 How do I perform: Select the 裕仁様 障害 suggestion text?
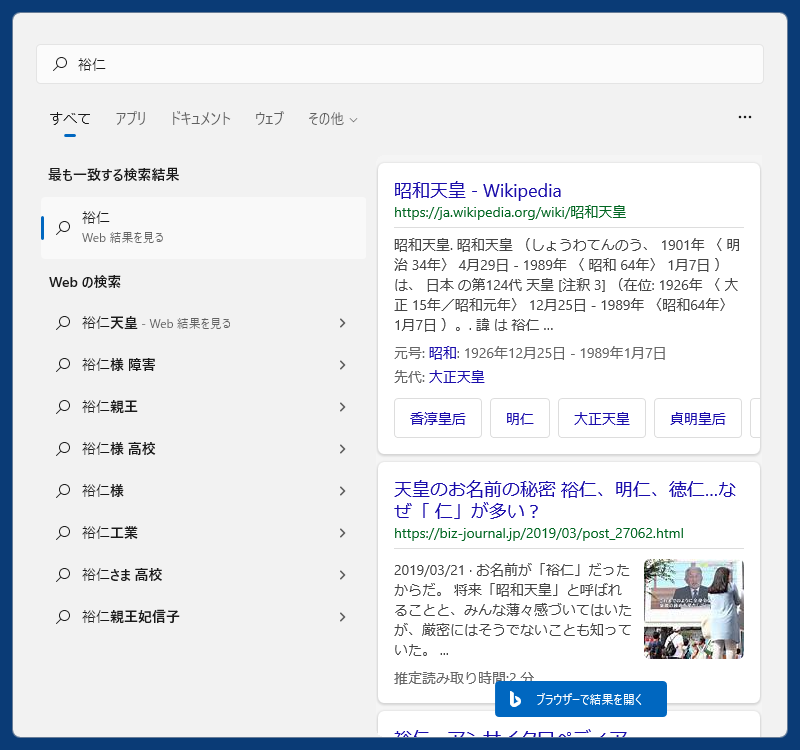[x=119, y=365]
